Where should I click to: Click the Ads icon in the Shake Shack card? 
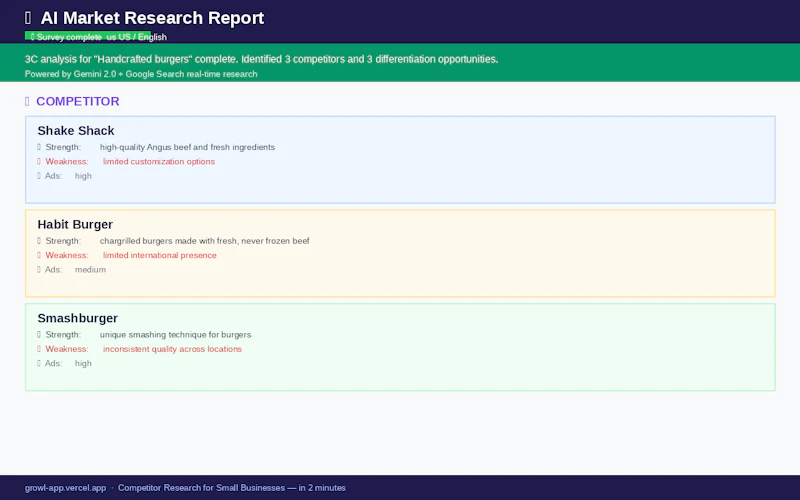[39, 176]
